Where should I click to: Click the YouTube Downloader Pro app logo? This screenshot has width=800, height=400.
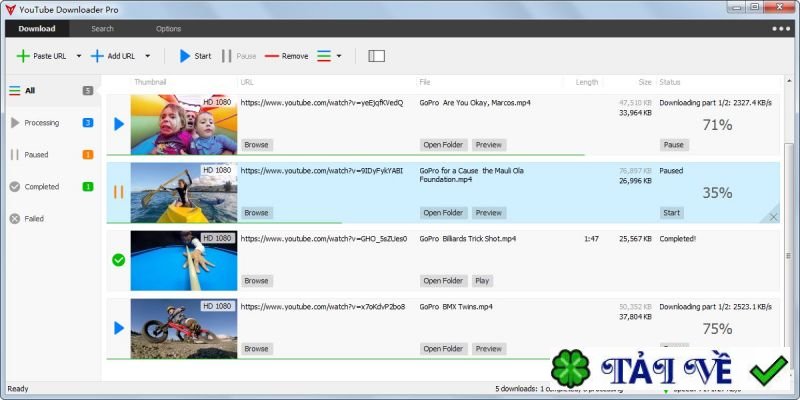[10, 10]
